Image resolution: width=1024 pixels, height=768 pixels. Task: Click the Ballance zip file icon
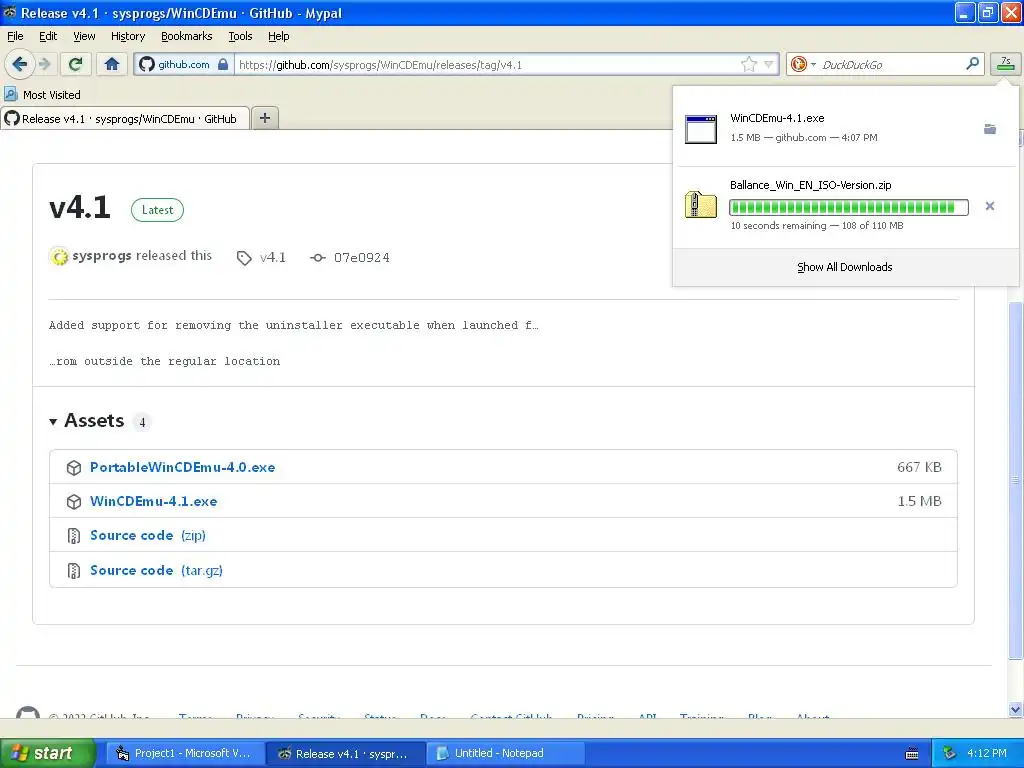[x=701, y=205]
